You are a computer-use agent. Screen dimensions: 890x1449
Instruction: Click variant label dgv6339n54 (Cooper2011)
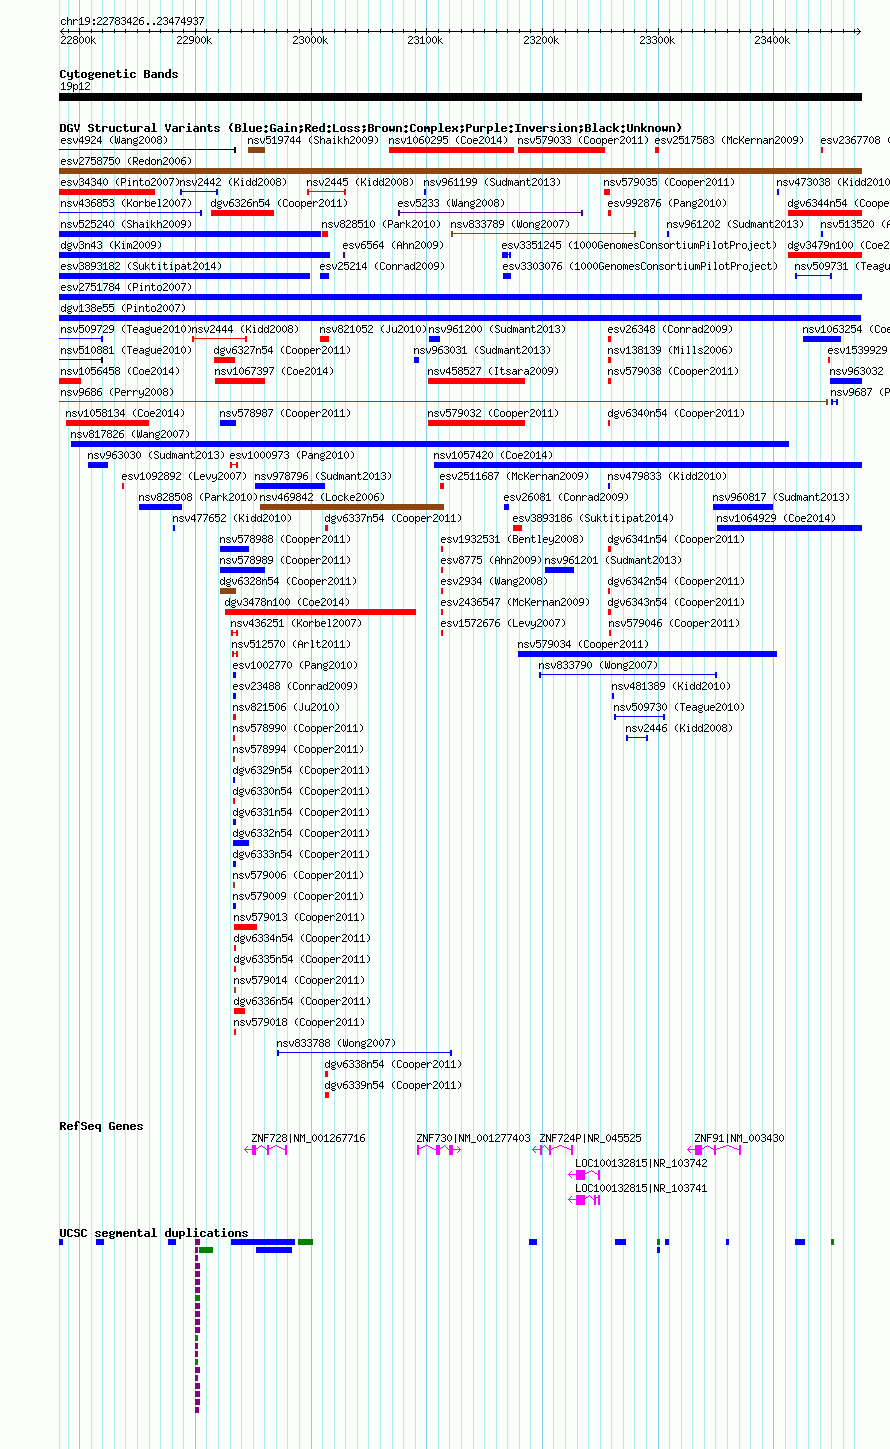point(393,1085)
